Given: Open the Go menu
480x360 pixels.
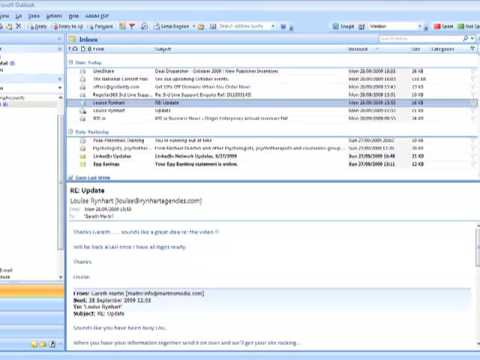Looking at the screenshot, I should [x=18, y=16].
